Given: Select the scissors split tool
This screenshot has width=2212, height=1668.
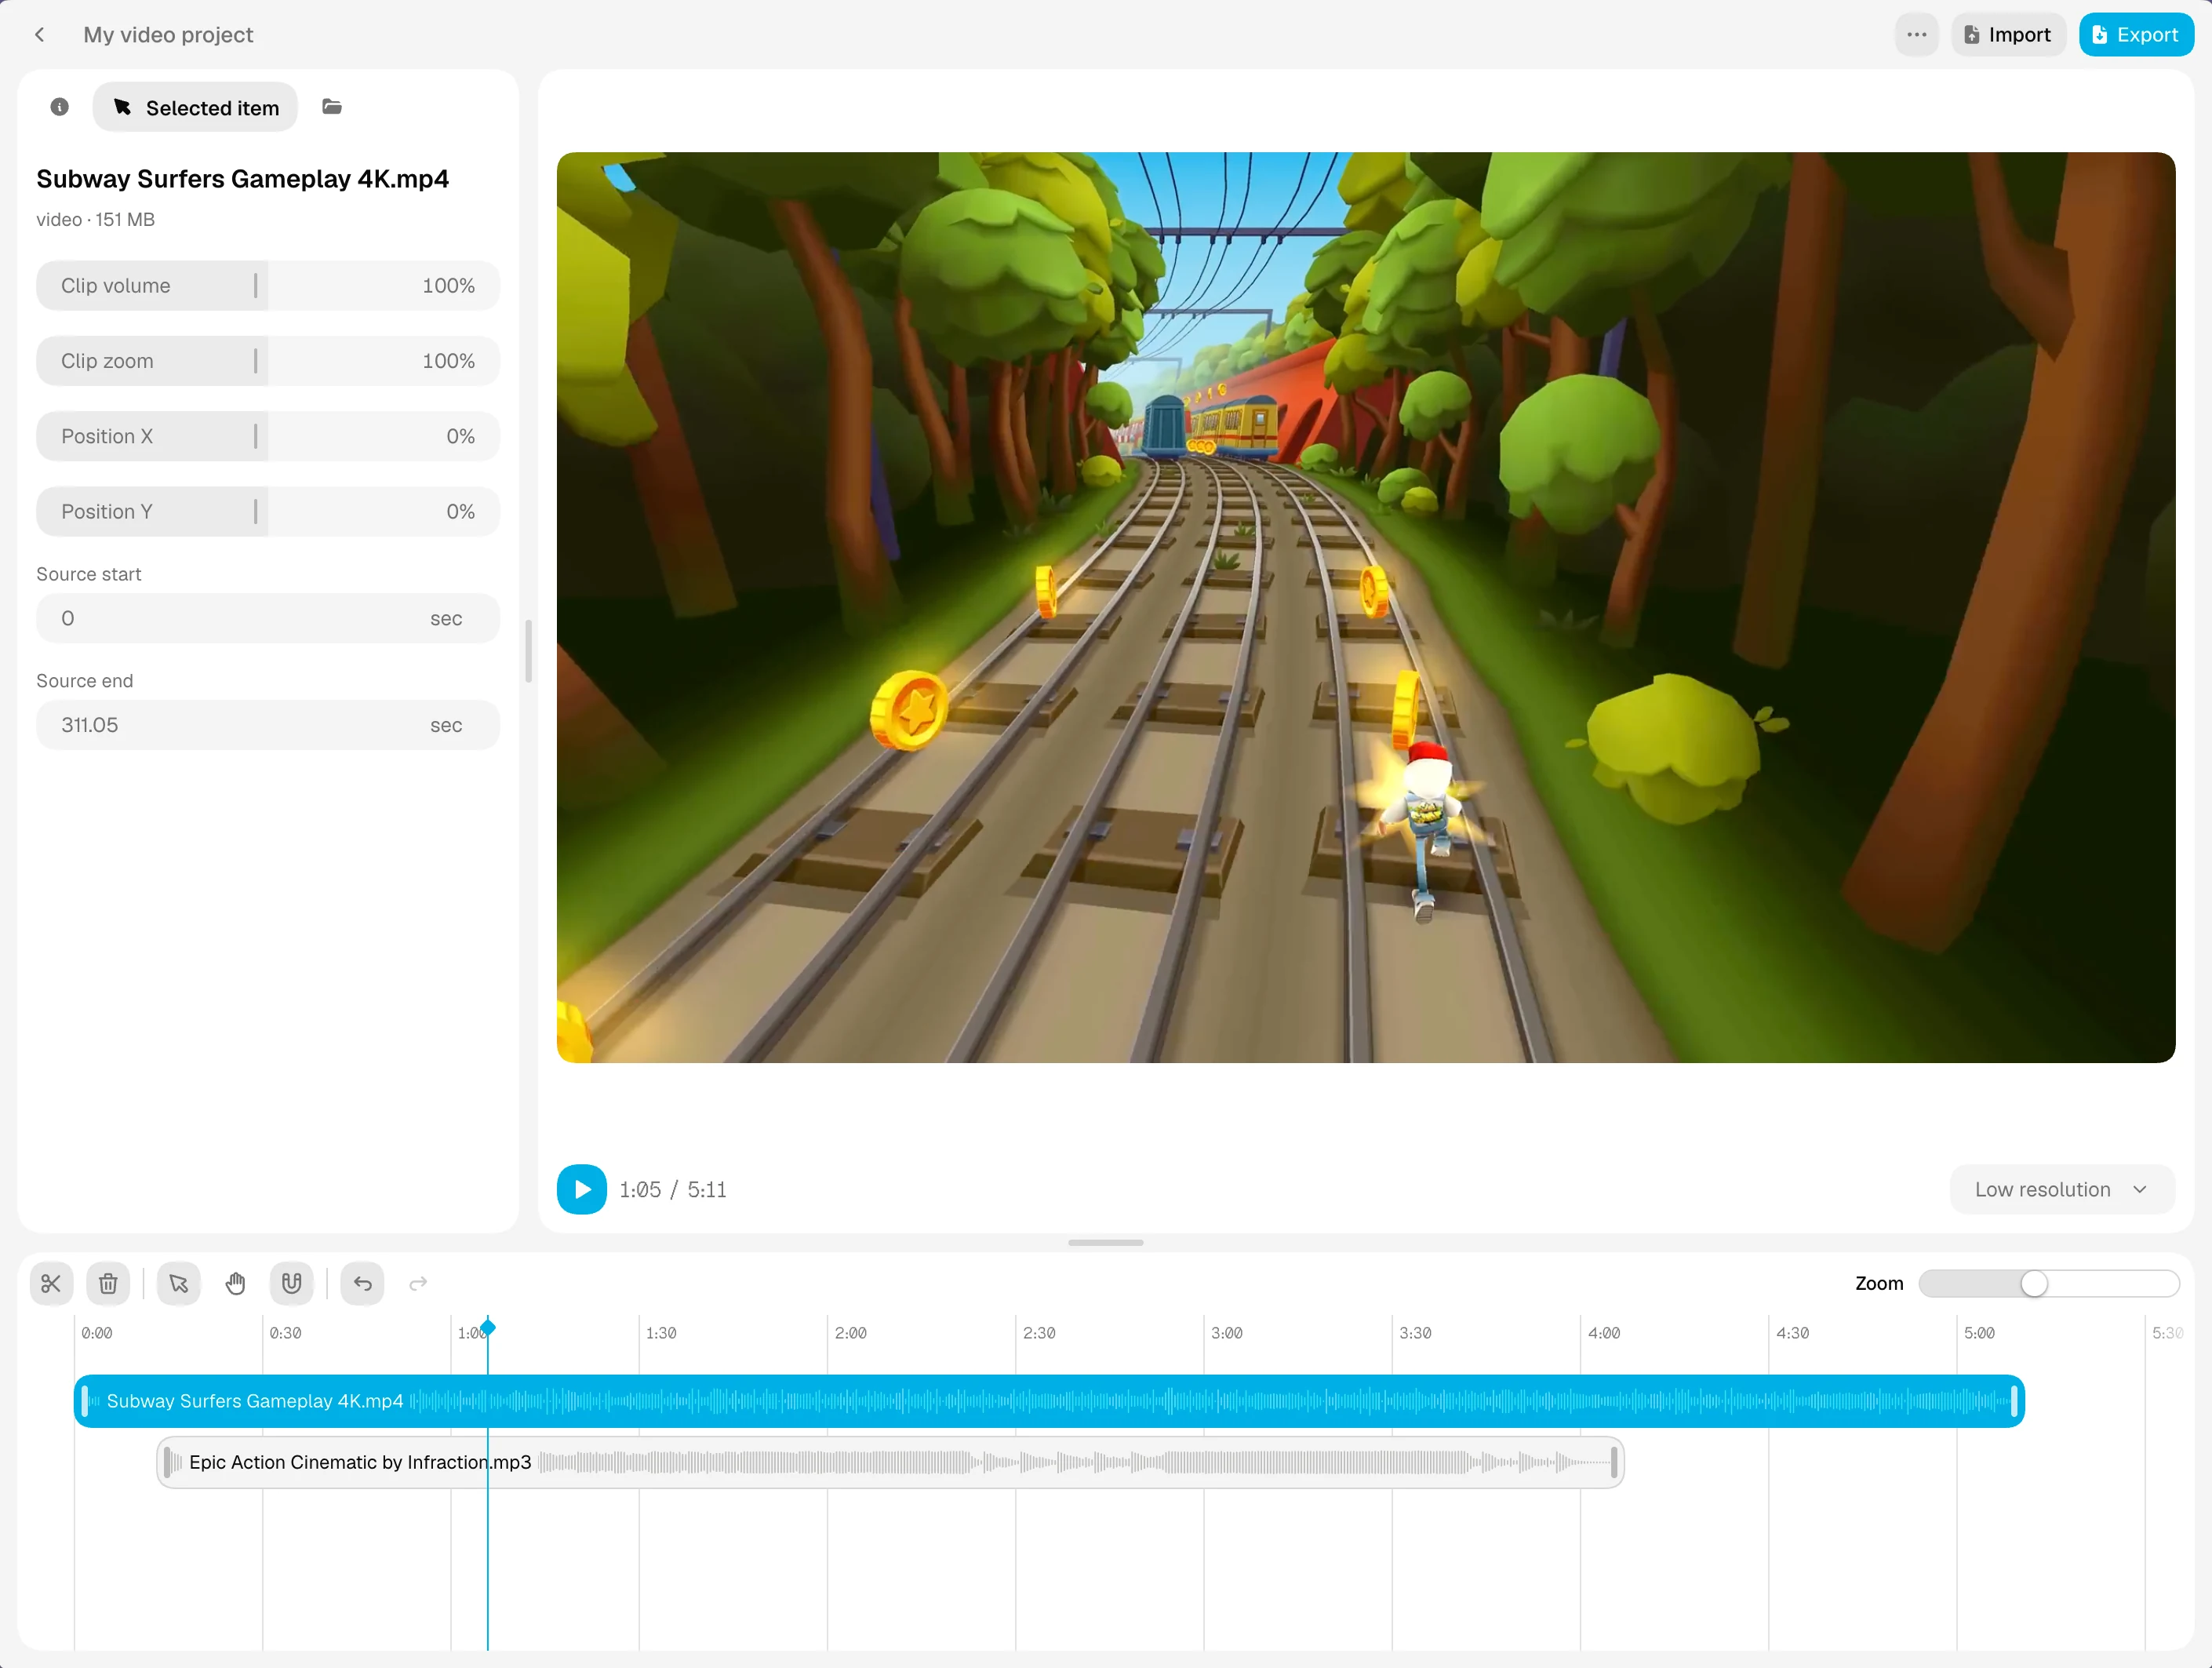Looking at the screenshot, I should 51,1284.
